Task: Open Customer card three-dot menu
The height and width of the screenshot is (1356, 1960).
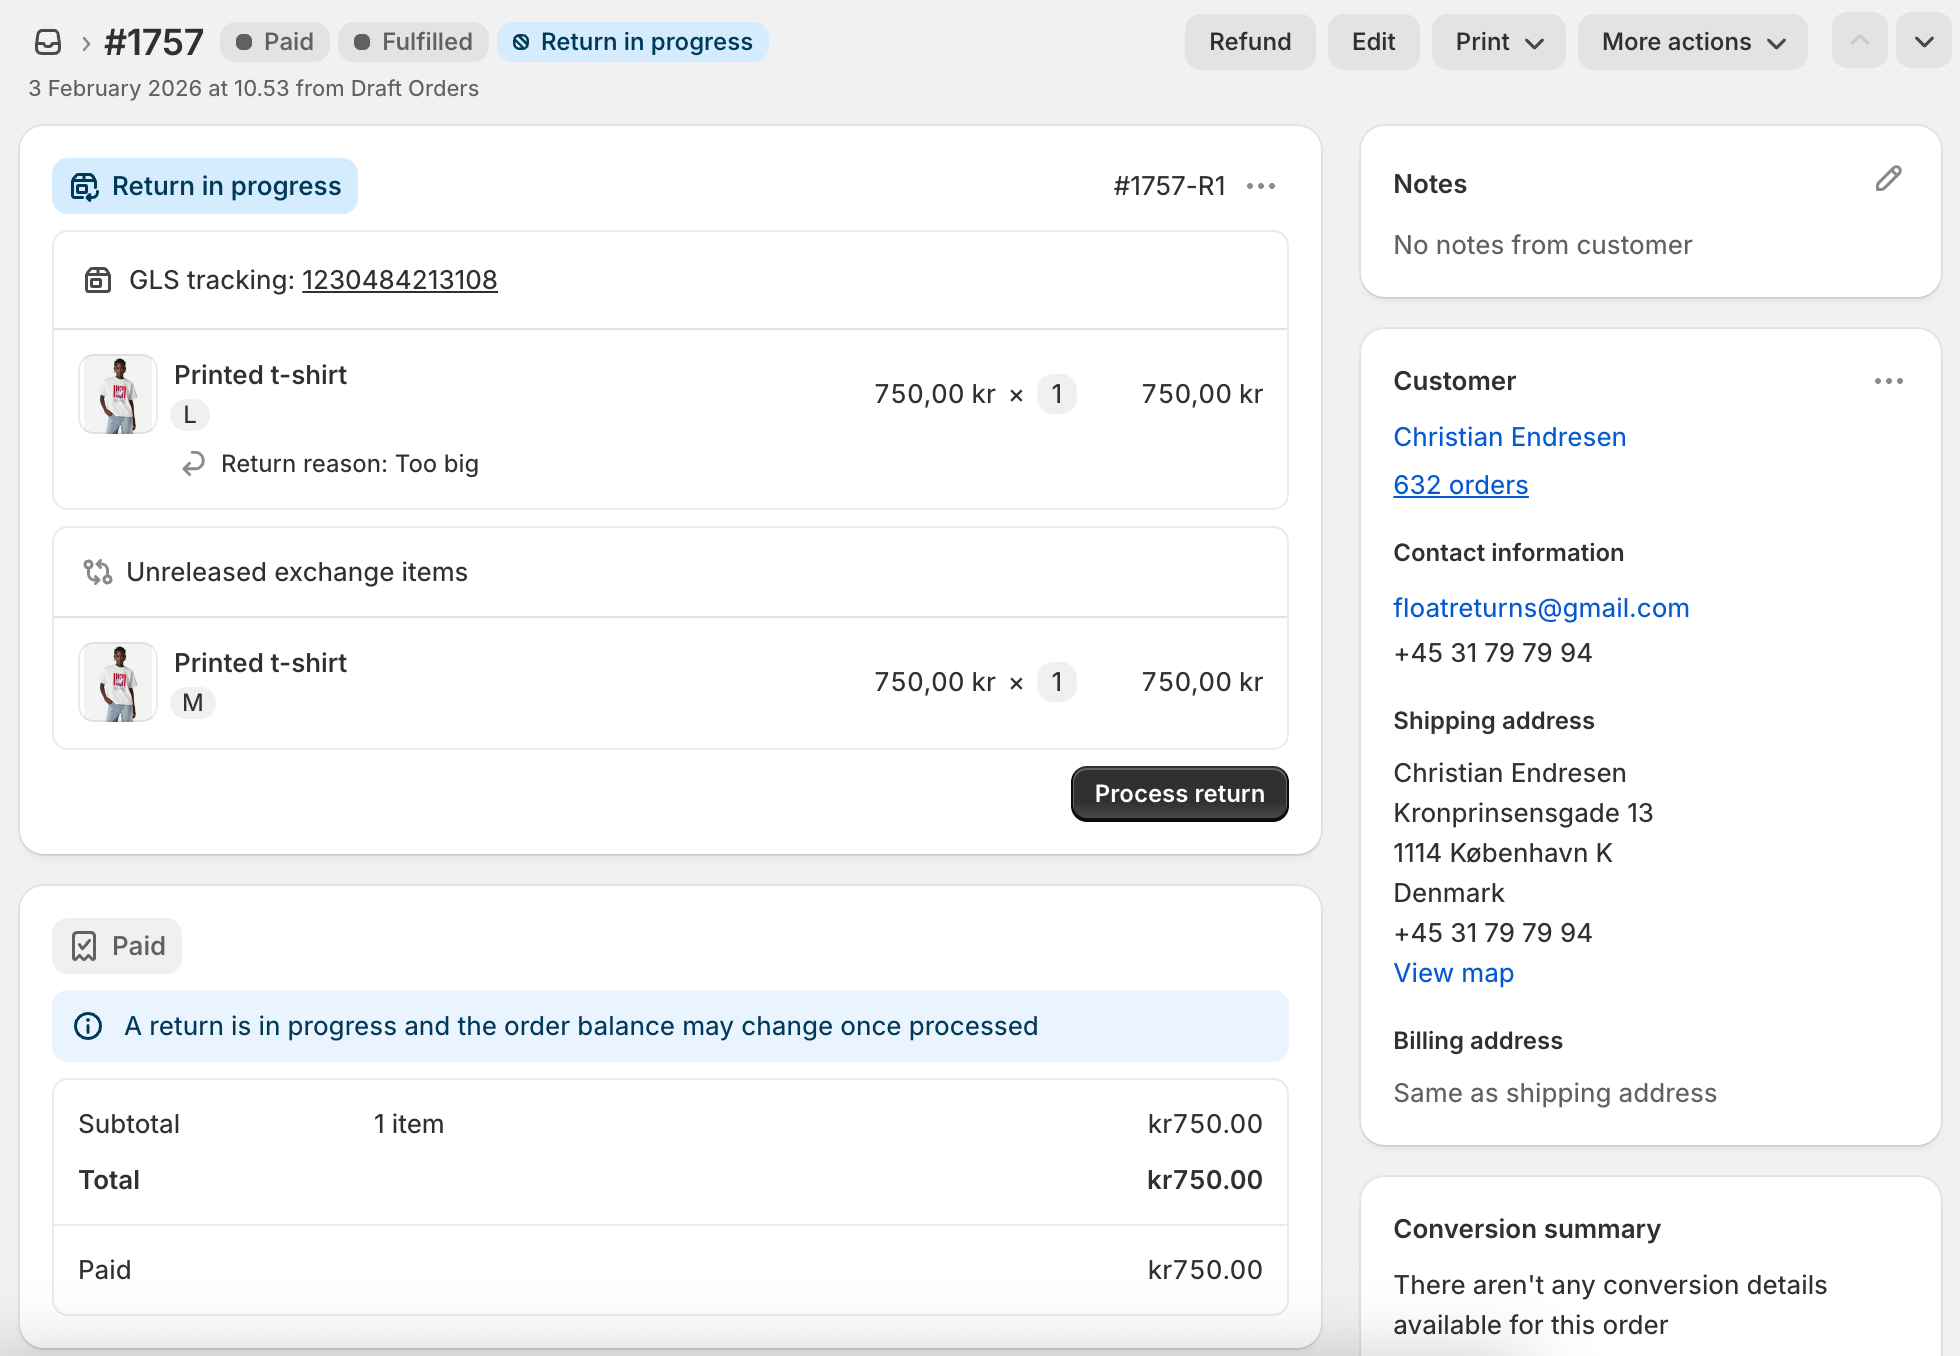Action: click(x=1888, y=381)
